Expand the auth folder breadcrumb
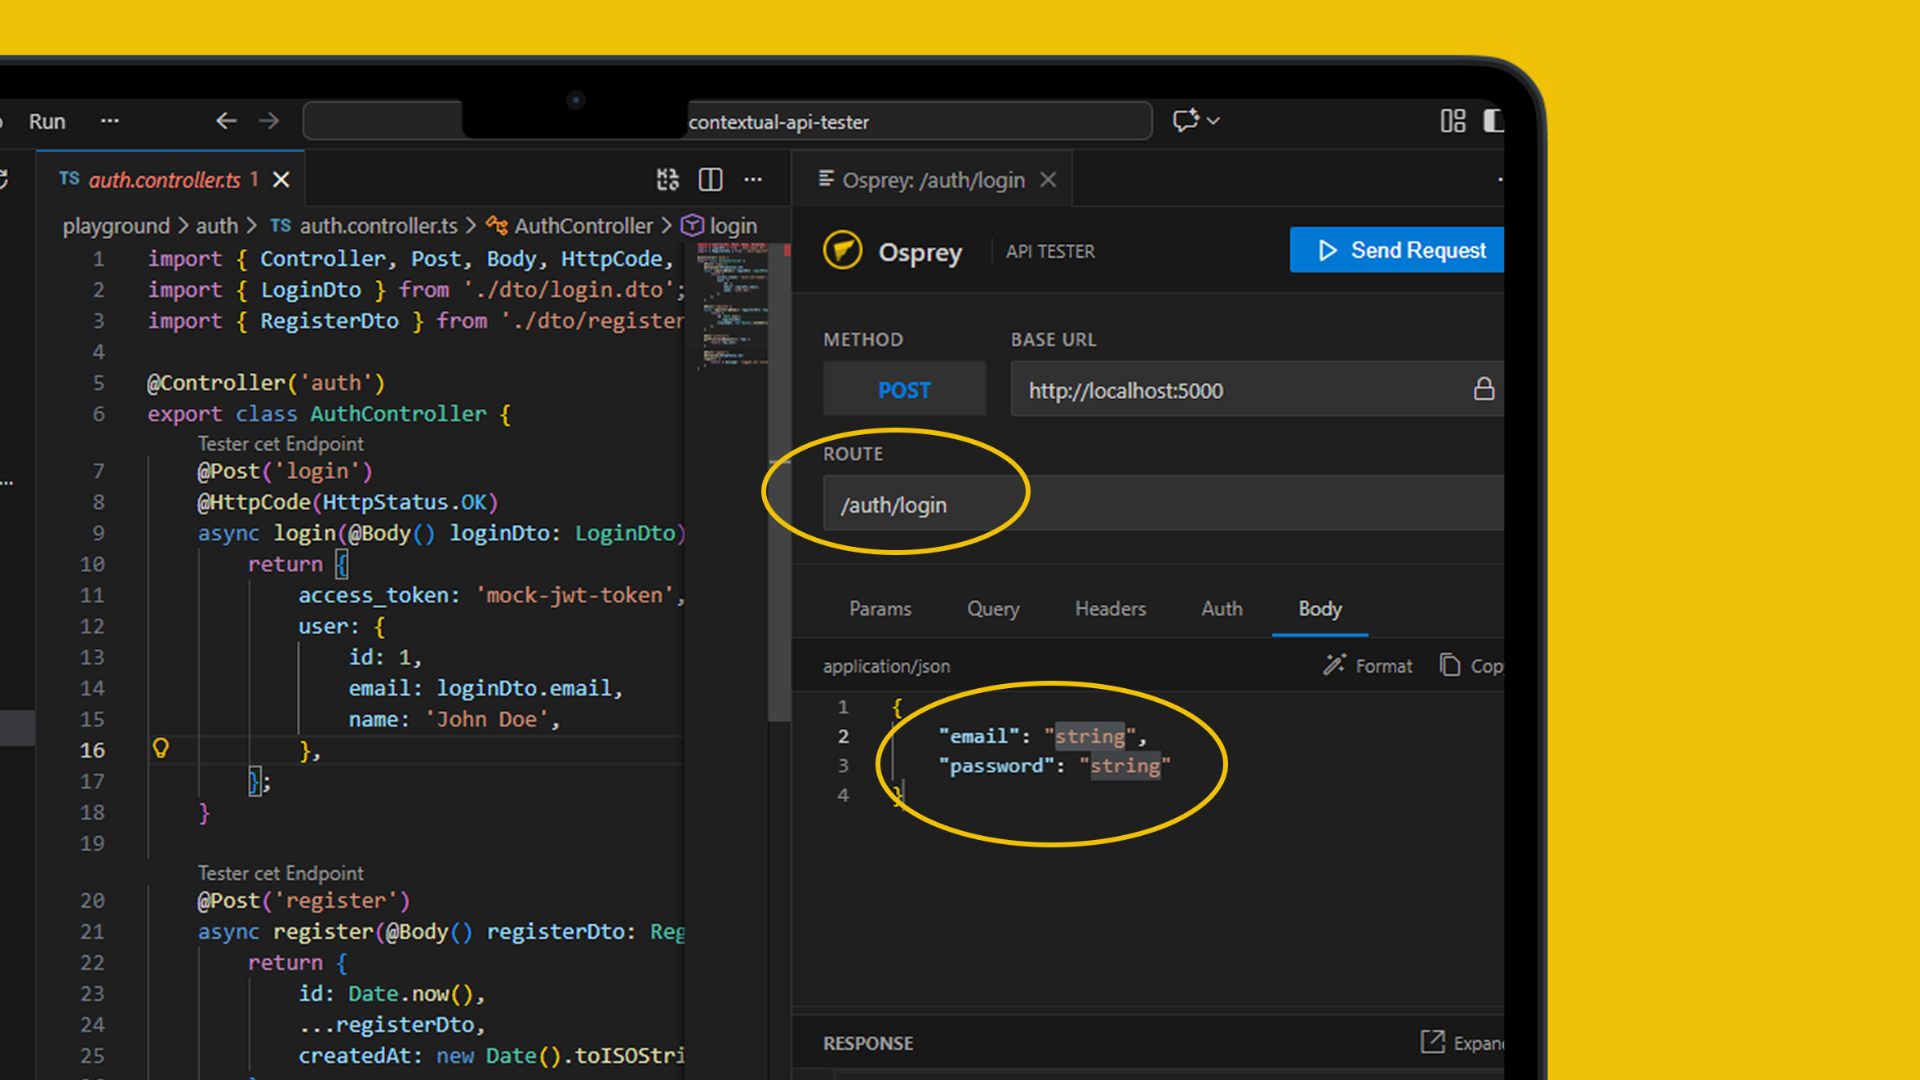 click(x=216, y=225)
